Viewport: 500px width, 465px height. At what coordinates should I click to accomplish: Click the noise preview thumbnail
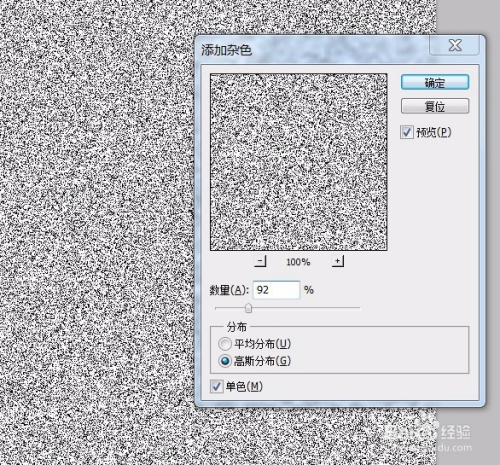tap(299, 162)
